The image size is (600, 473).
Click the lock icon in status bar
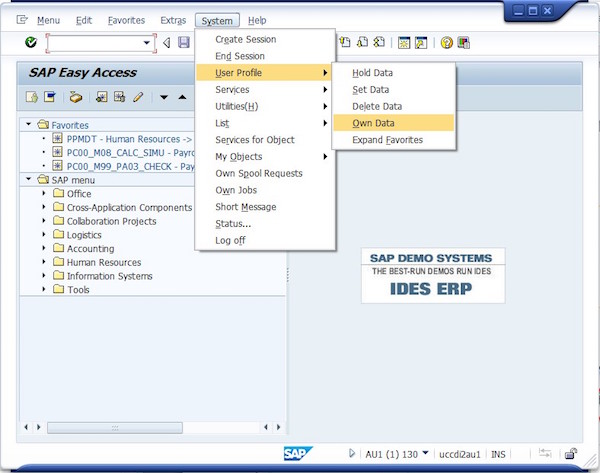(570, 453)
